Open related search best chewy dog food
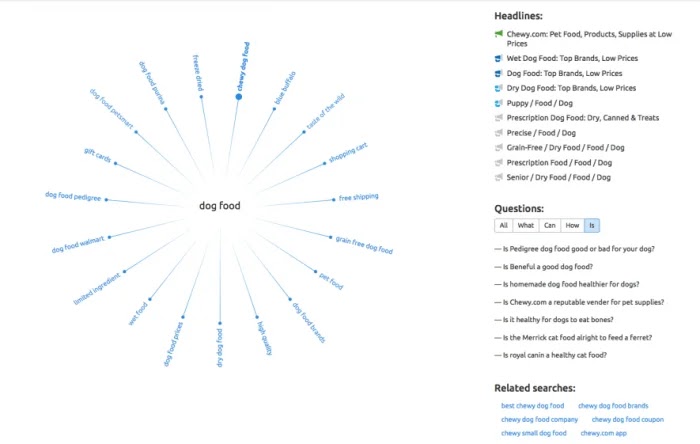Viewport: 700px width, 444px height. point(532,406)
